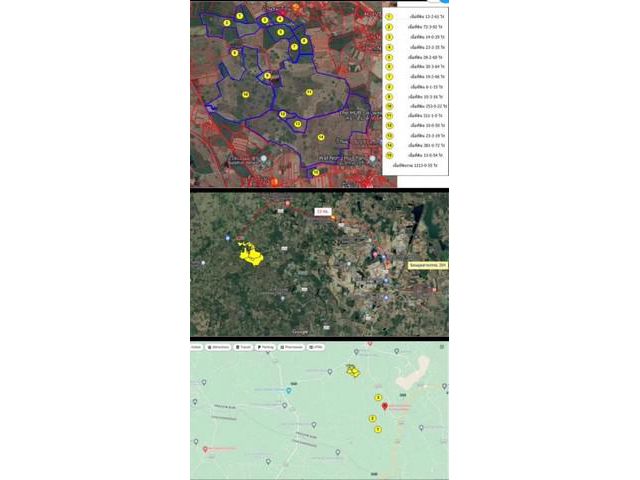The height and width of the screenshot is (480, 640).
Task: Click the red location pin near yellow marker 3
Action: (384, 406)
